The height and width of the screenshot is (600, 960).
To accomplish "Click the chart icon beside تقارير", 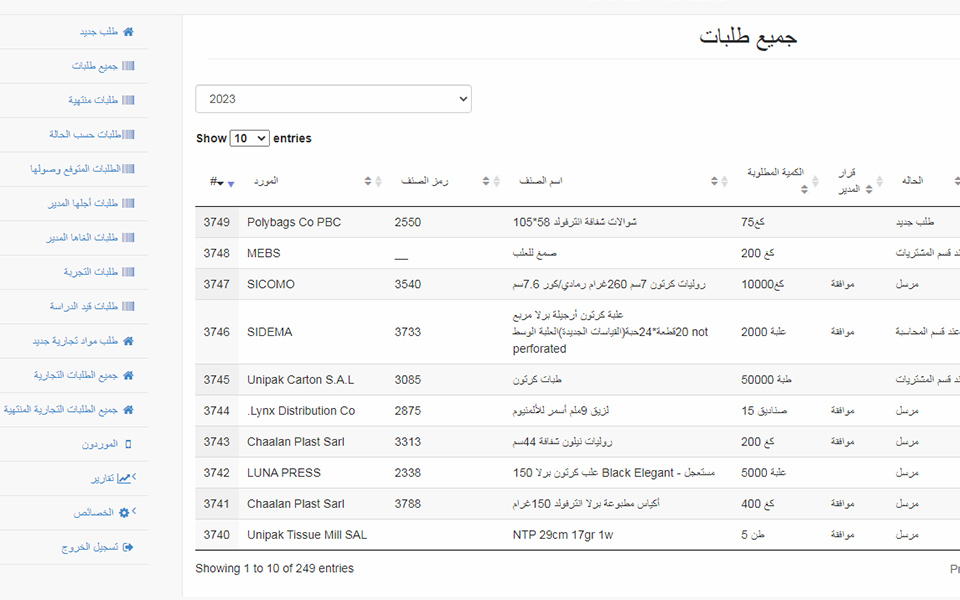I will [x=124, y=479].
